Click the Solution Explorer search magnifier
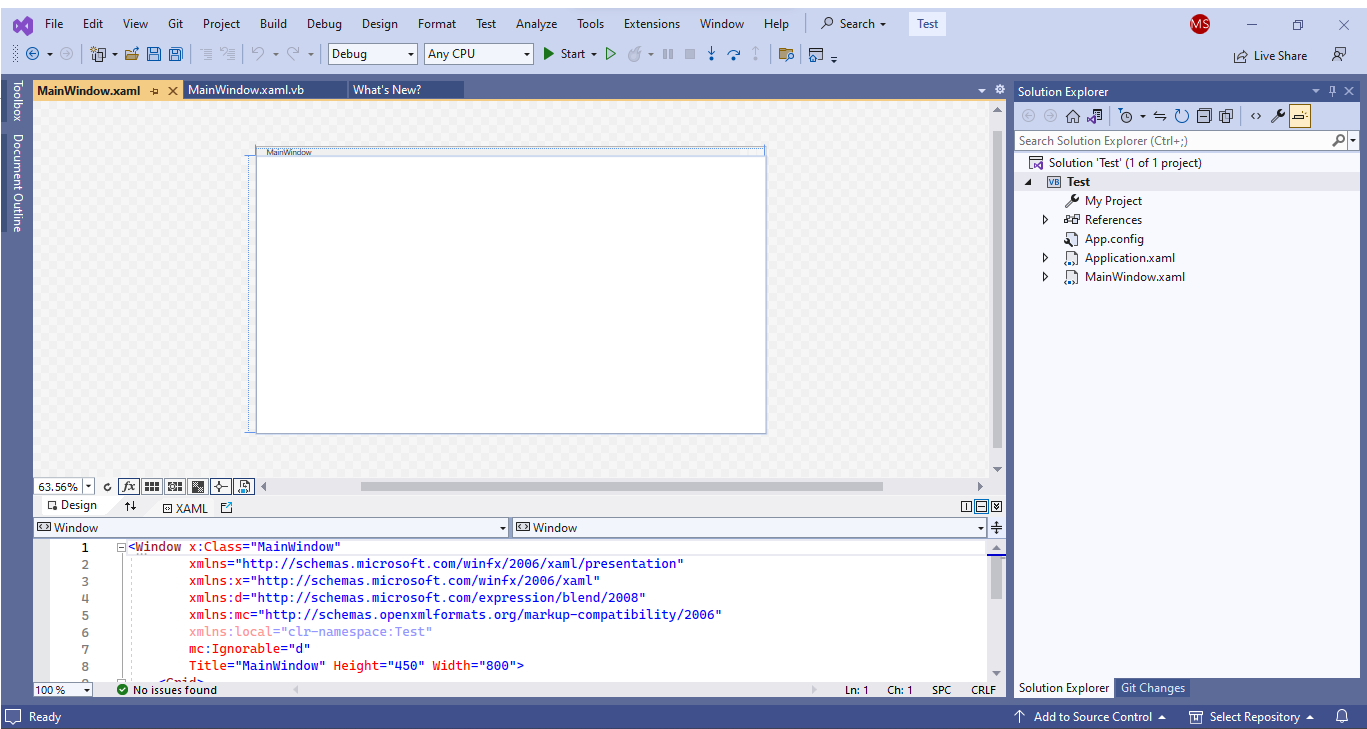Viewport: 1367px width, 729px height. coord(1339,141)
